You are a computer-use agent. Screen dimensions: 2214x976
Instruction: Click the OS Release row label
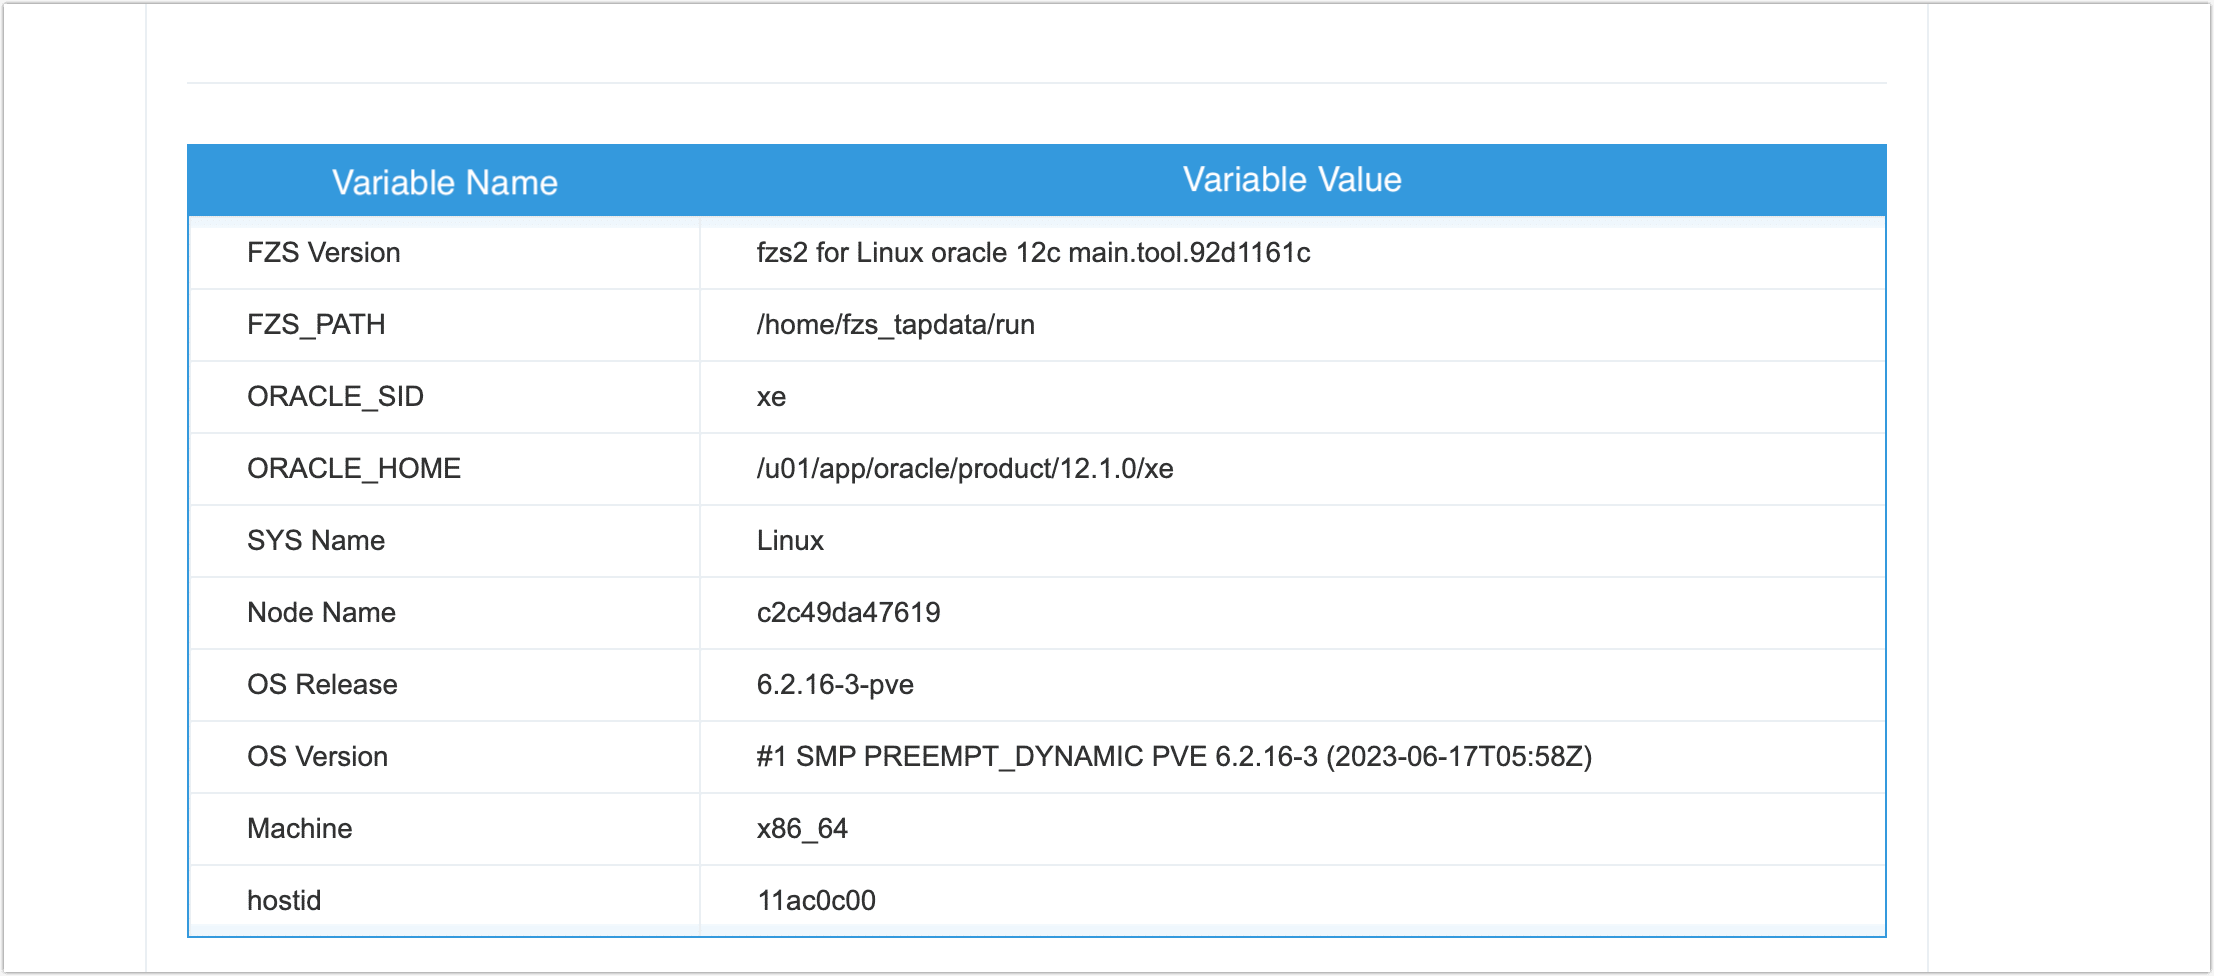click(x=322, y=685)
